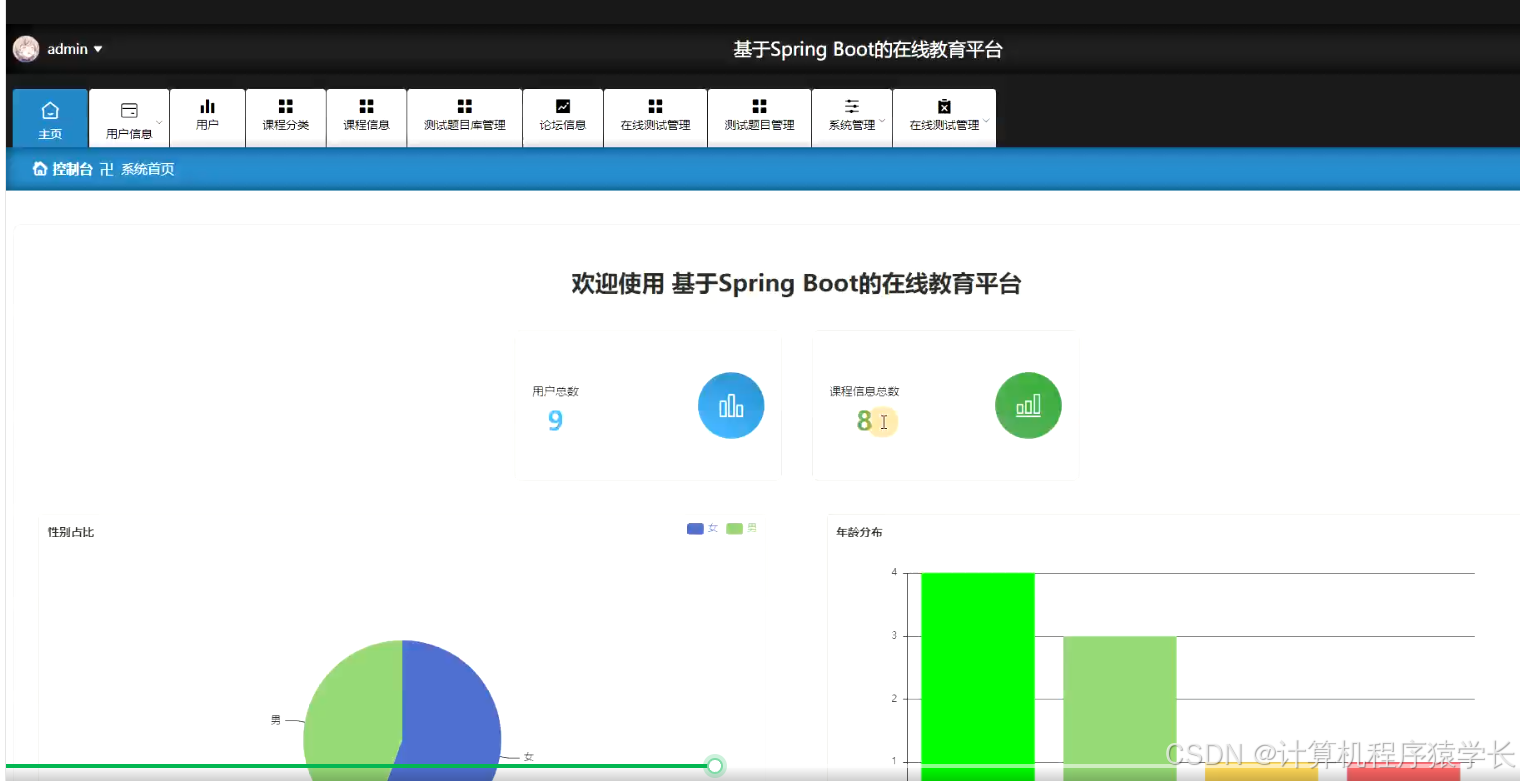Click the admin avatar image
Screen dimensions: 1520x781
[x=26, y=49]
